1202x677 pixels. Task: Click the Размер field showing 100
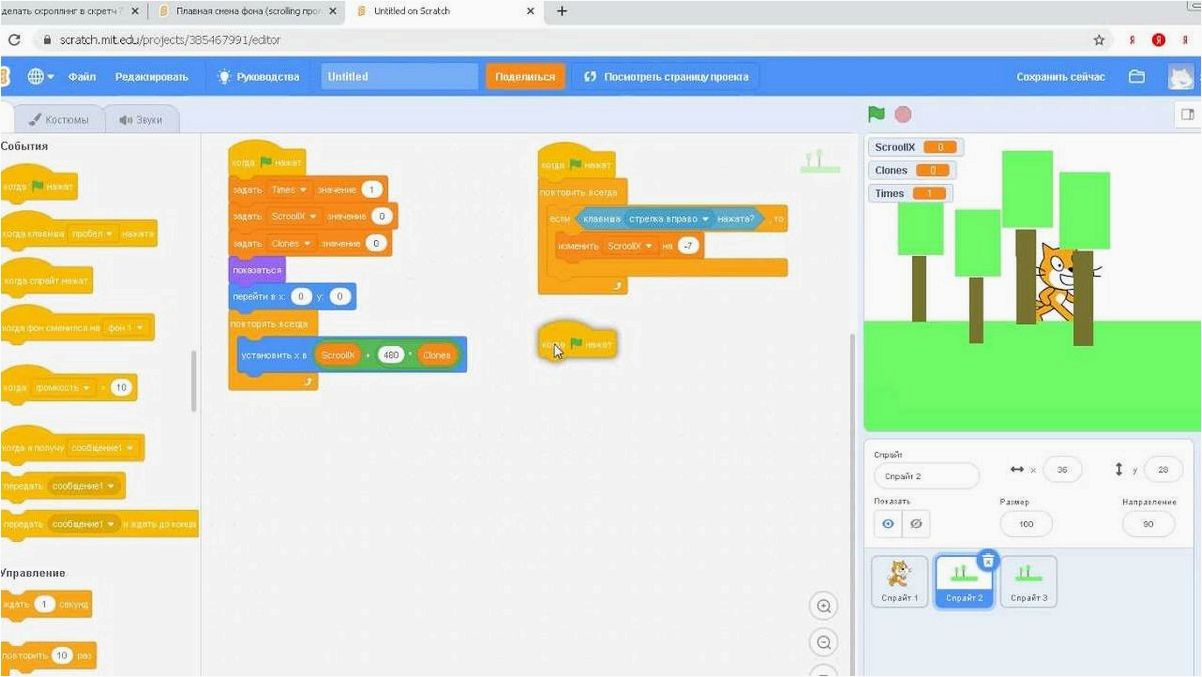[x=1025, y=523]
